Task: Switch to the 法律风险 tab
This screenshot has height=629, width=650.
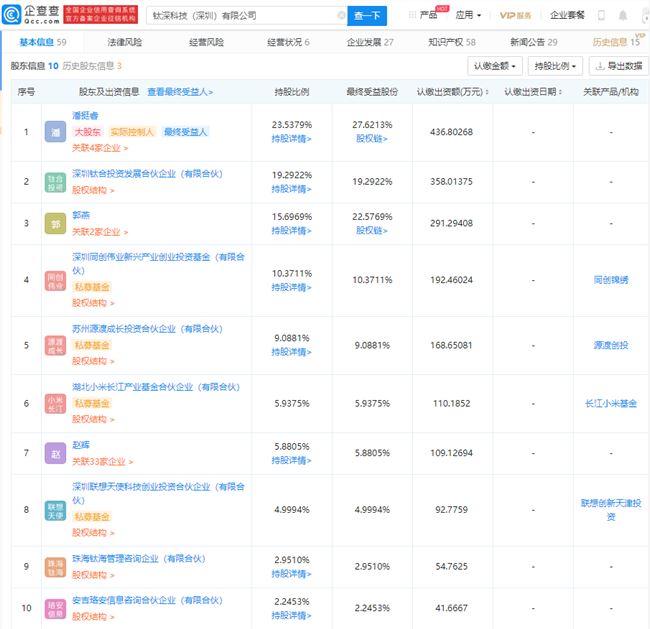Action: 124,42
